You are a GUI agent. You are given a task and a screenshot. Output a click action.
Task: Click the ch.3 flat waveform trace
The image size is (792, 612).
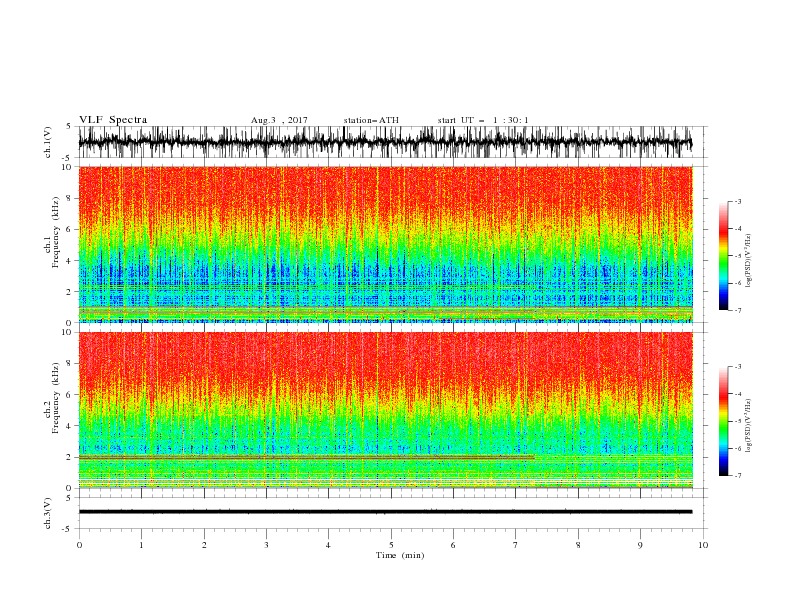(385, 512)
